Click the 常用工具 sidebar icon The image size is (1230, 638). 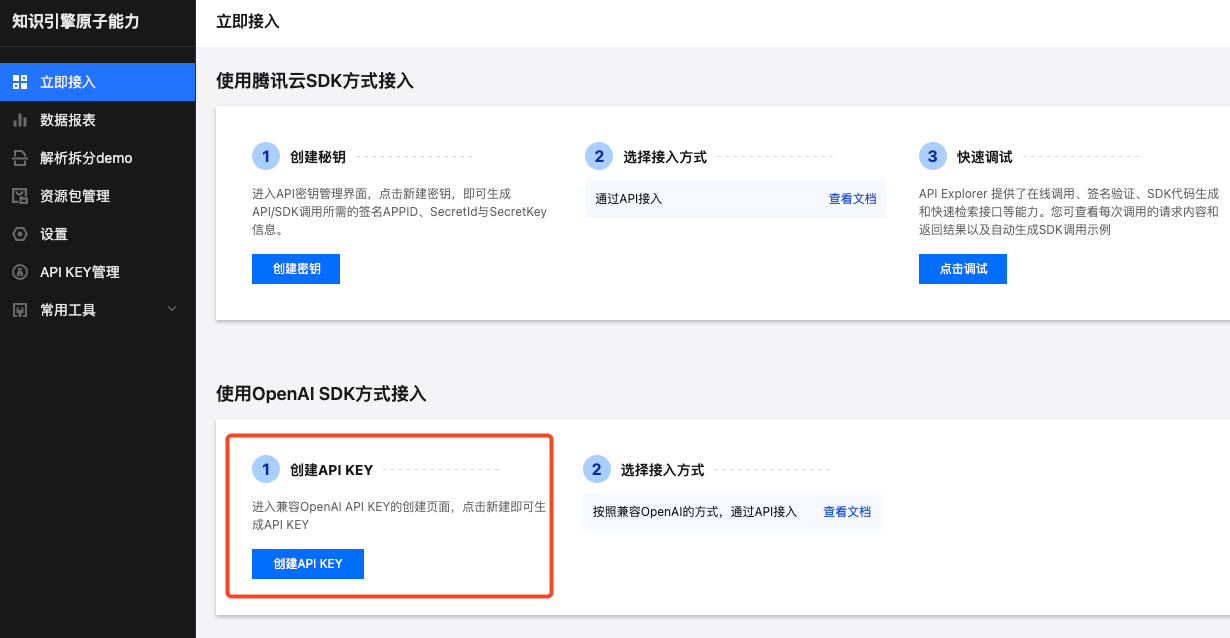click(20, 310)
